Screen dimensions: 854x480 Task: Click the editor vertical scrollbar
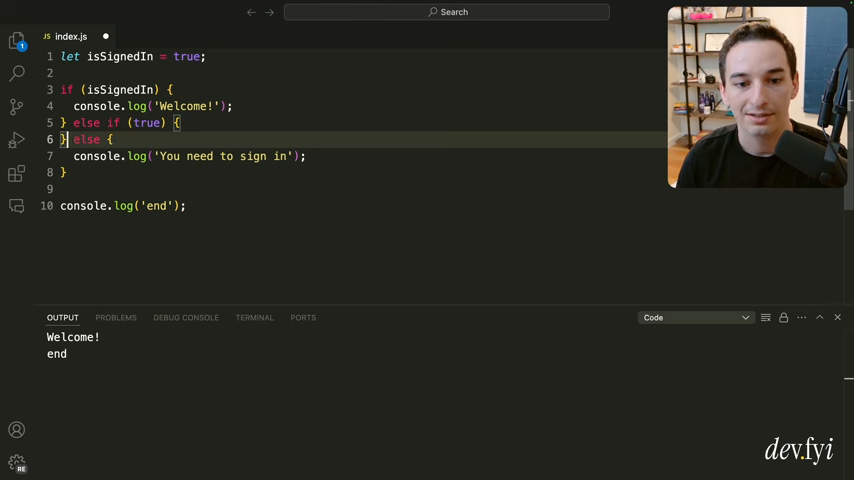point(849,129)
